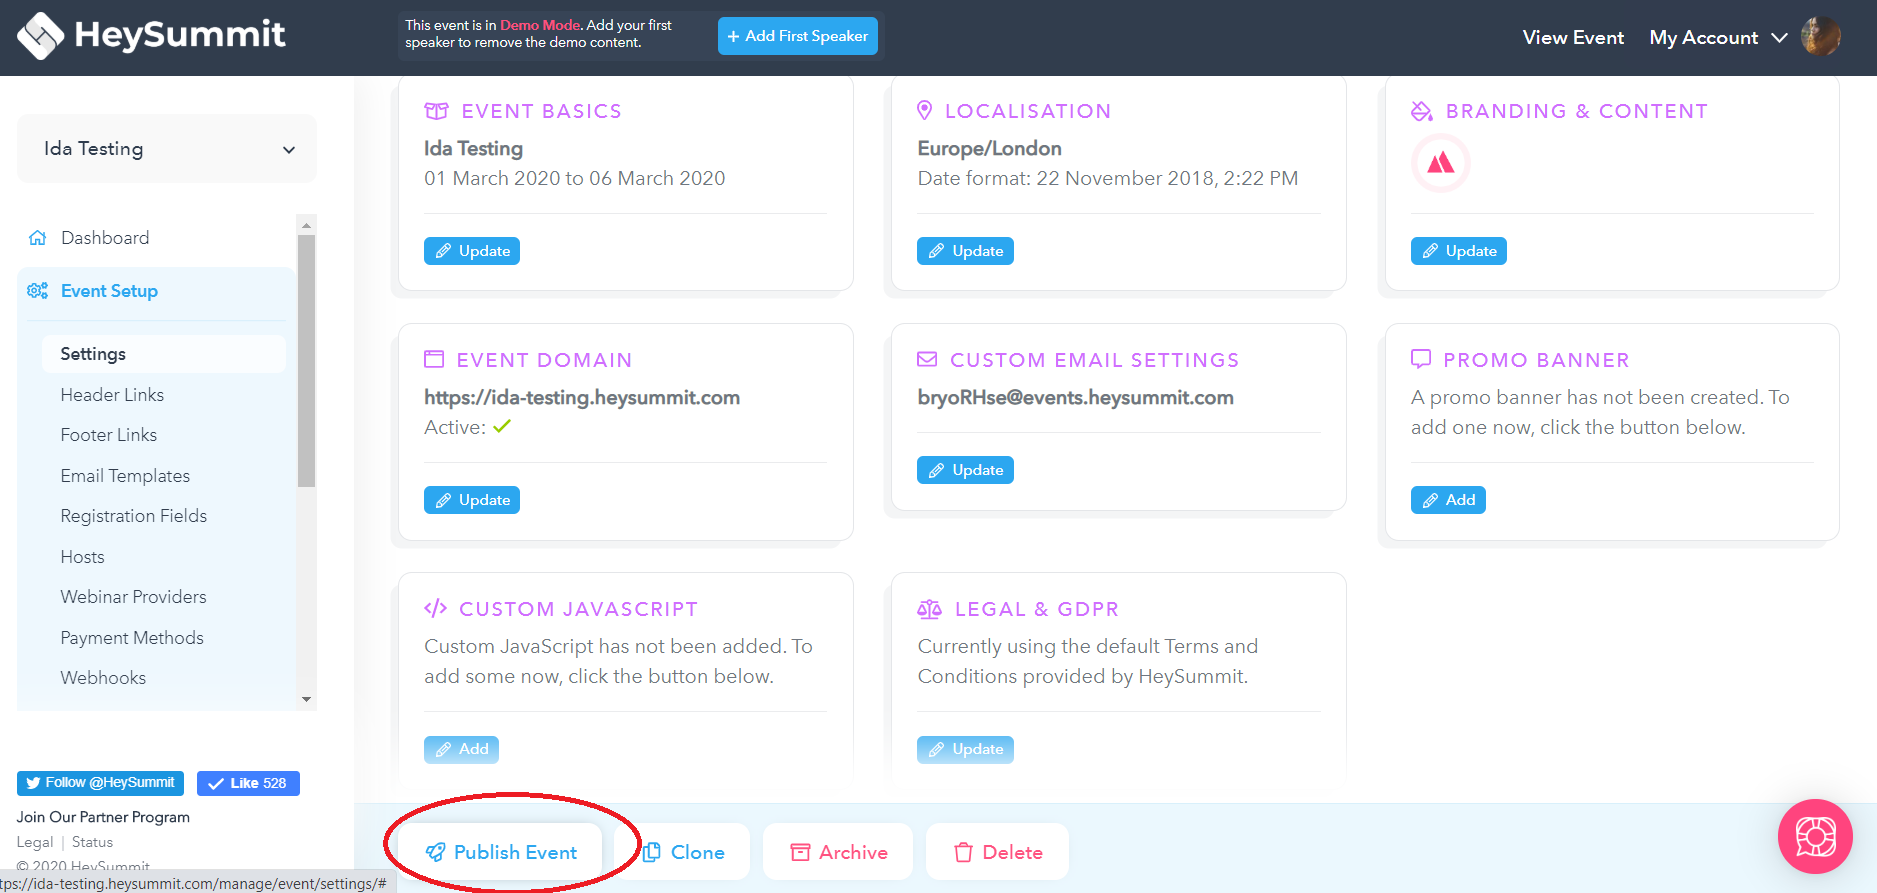Click sidebar scrollbar up arrow
The width and height of the screenshot is (1877, 893).
(x=307, y=223)
